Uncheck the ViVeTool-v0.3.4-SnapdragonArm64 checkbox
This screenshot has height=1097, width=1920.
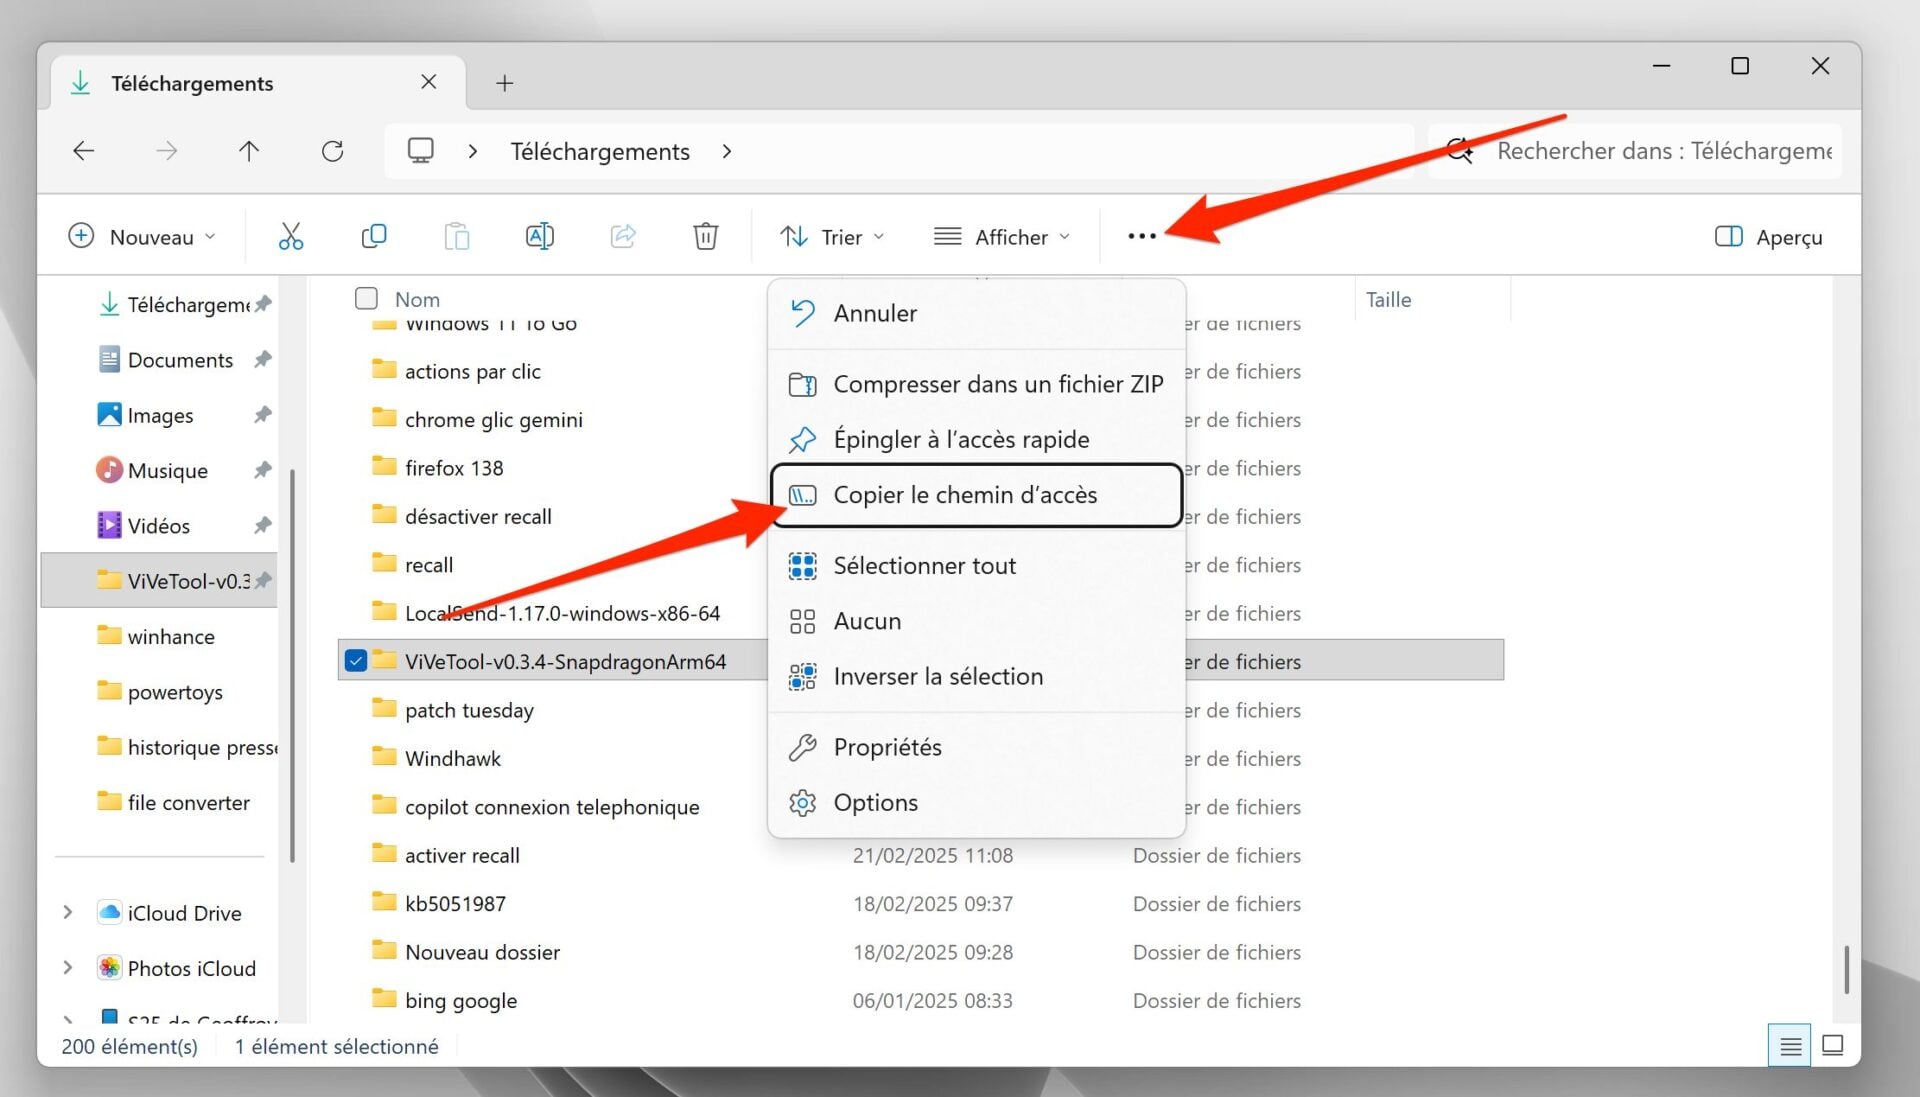tap(356, 660)
